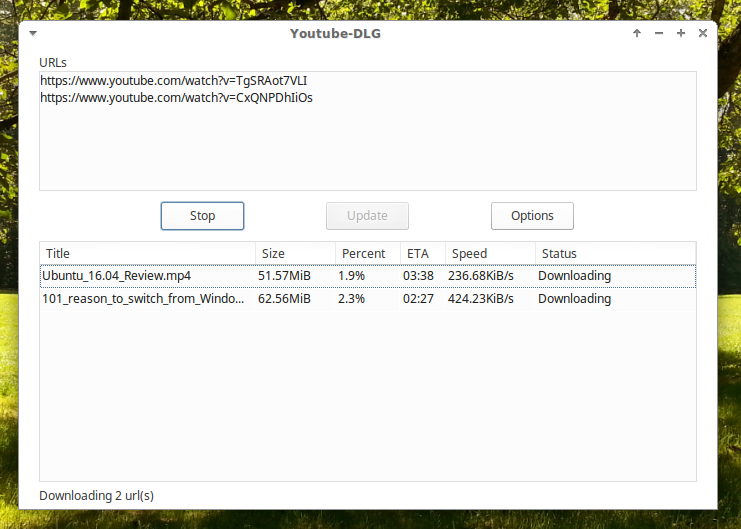Click the 424.23KiB/s speed cell

(x=481, y=299)
